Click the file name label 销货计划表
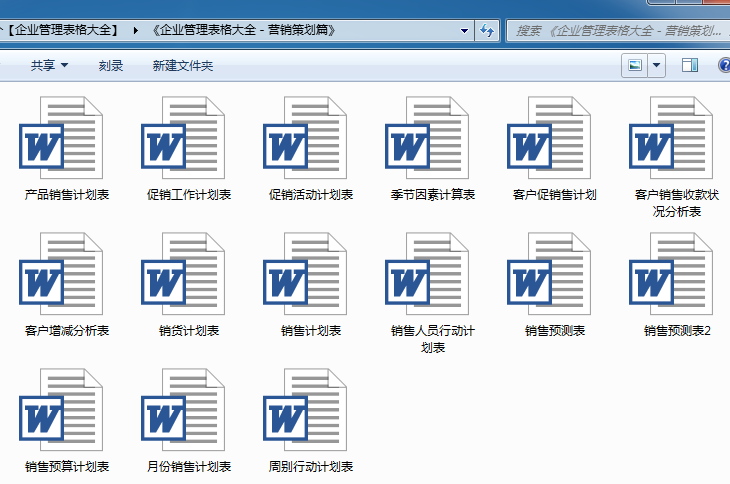730x484 pixels. (x=189, y=330)
